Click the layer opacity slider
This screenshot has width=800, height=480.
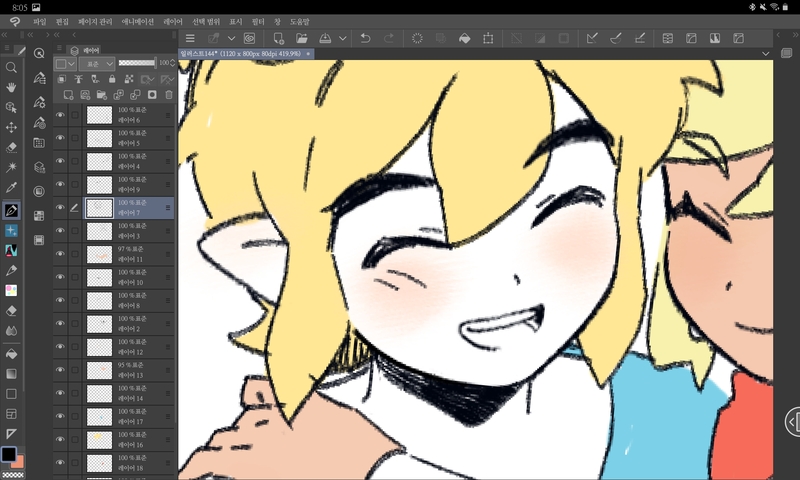137,63
